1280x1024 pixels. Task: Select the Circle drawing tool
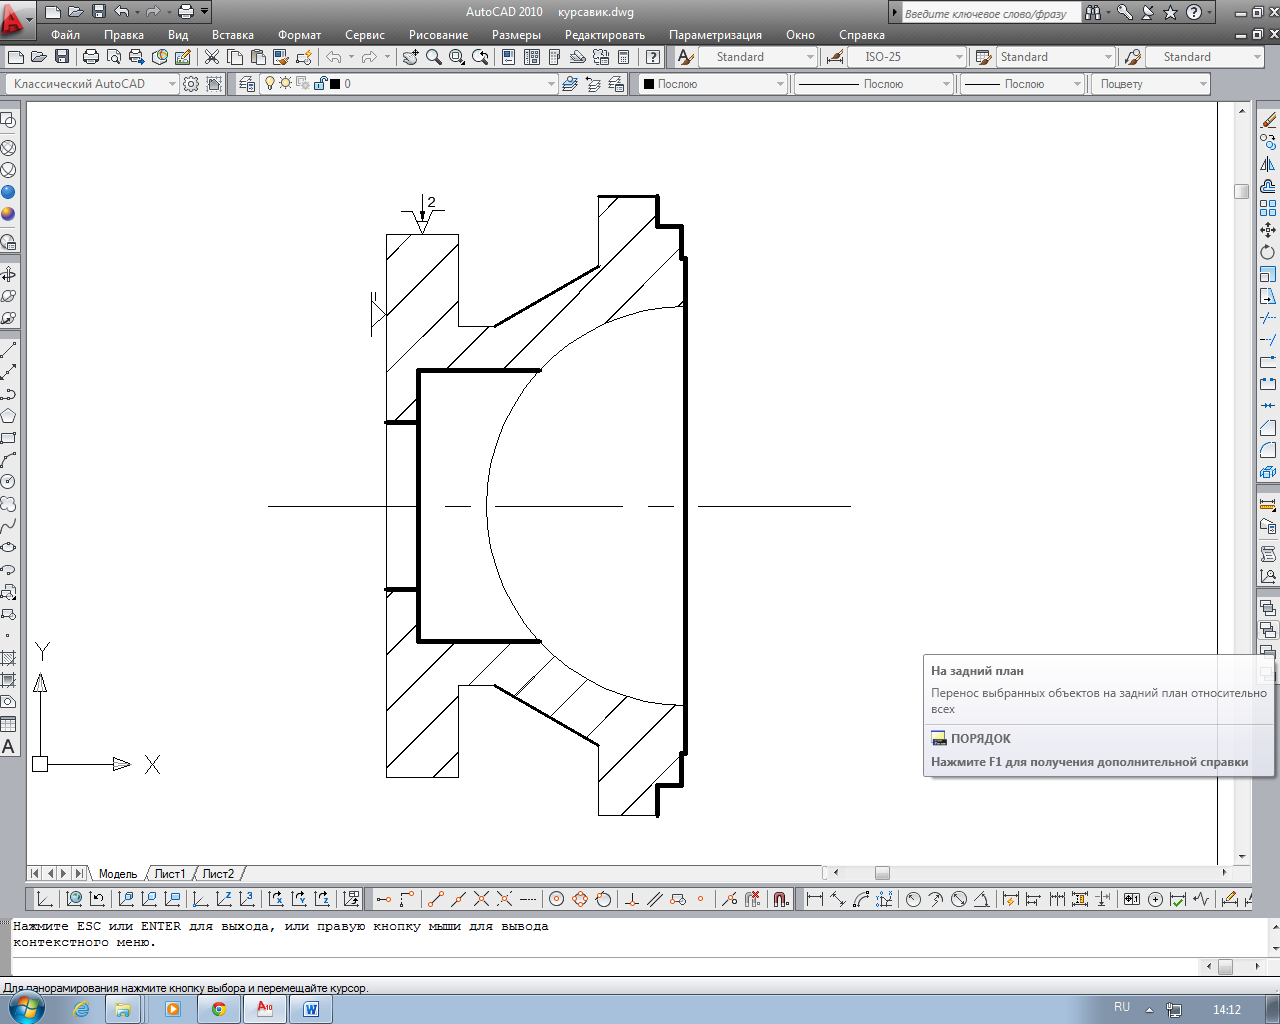coord(8,482)
